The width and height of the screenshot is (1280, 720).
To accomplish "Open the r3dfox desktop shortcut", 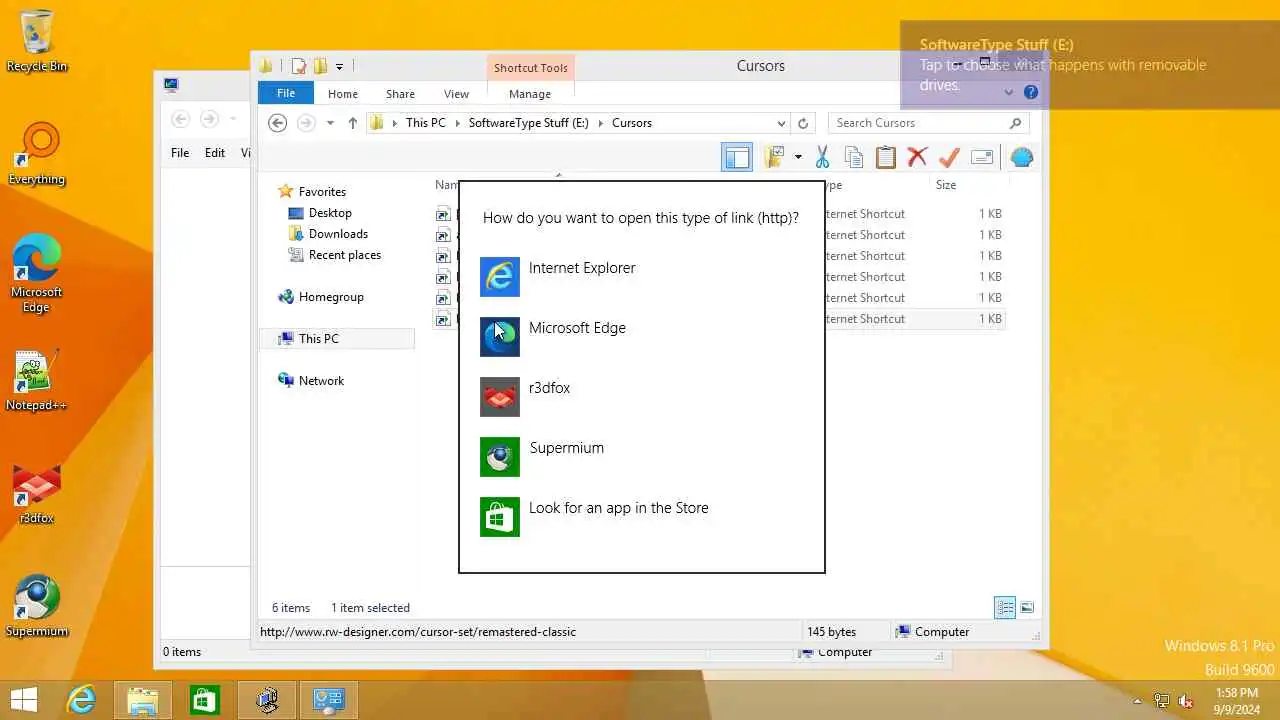I will coord(37,494).
